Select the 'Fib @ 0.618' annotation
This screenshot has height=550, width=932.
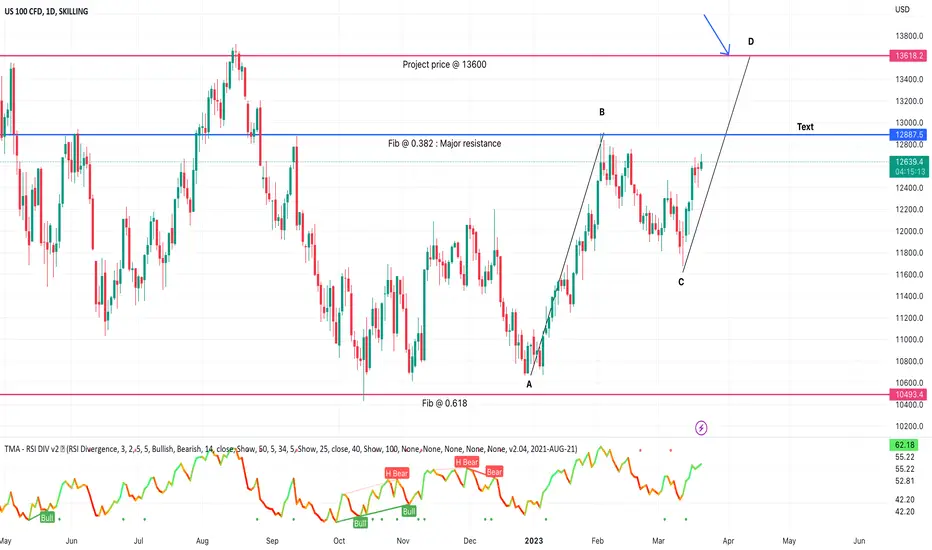445,403
